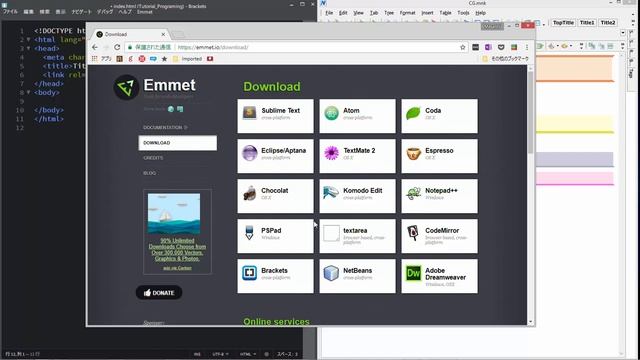Click the page scrollbar down arrow

click(531, 322)
